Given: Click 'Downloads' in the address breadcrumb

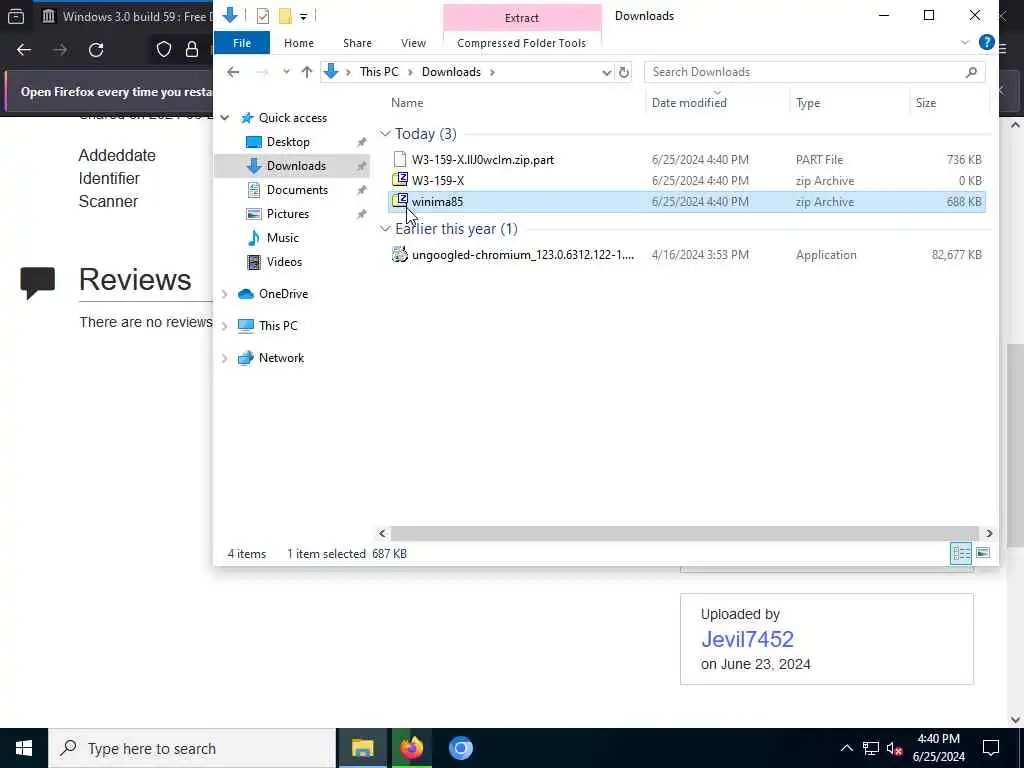Looking at the screenshot, I should click(x=451, y=72).
